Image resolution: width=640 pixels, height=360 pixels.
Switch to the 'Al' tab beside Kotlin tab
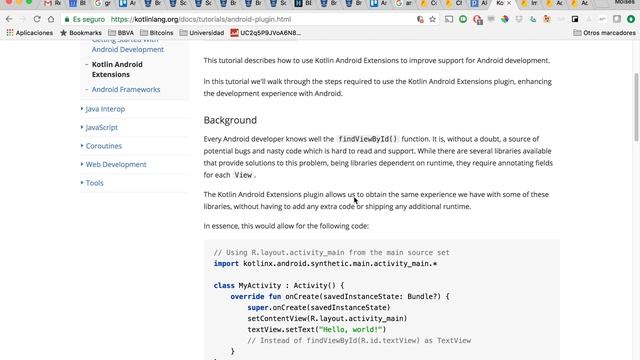coord(479,3)
